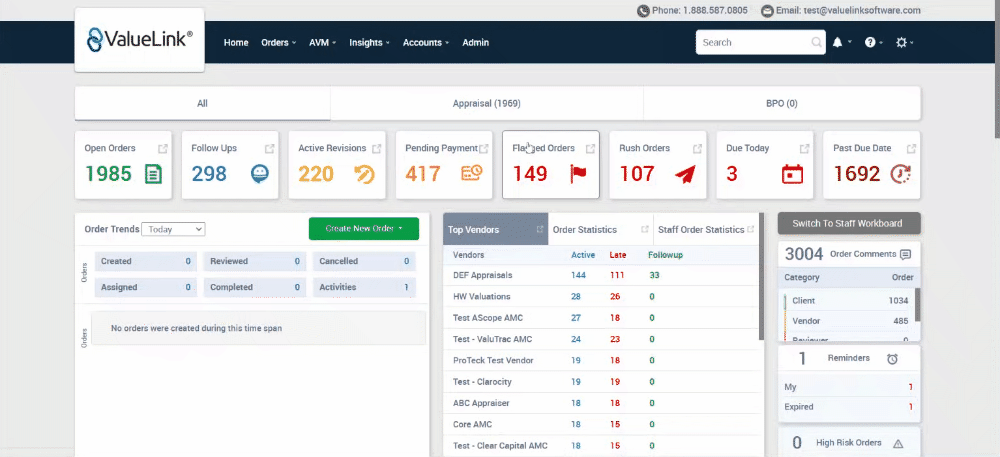The image size is (1000, 457).
Task: Click the green Open Orders document icon
Action: point(153,174)
